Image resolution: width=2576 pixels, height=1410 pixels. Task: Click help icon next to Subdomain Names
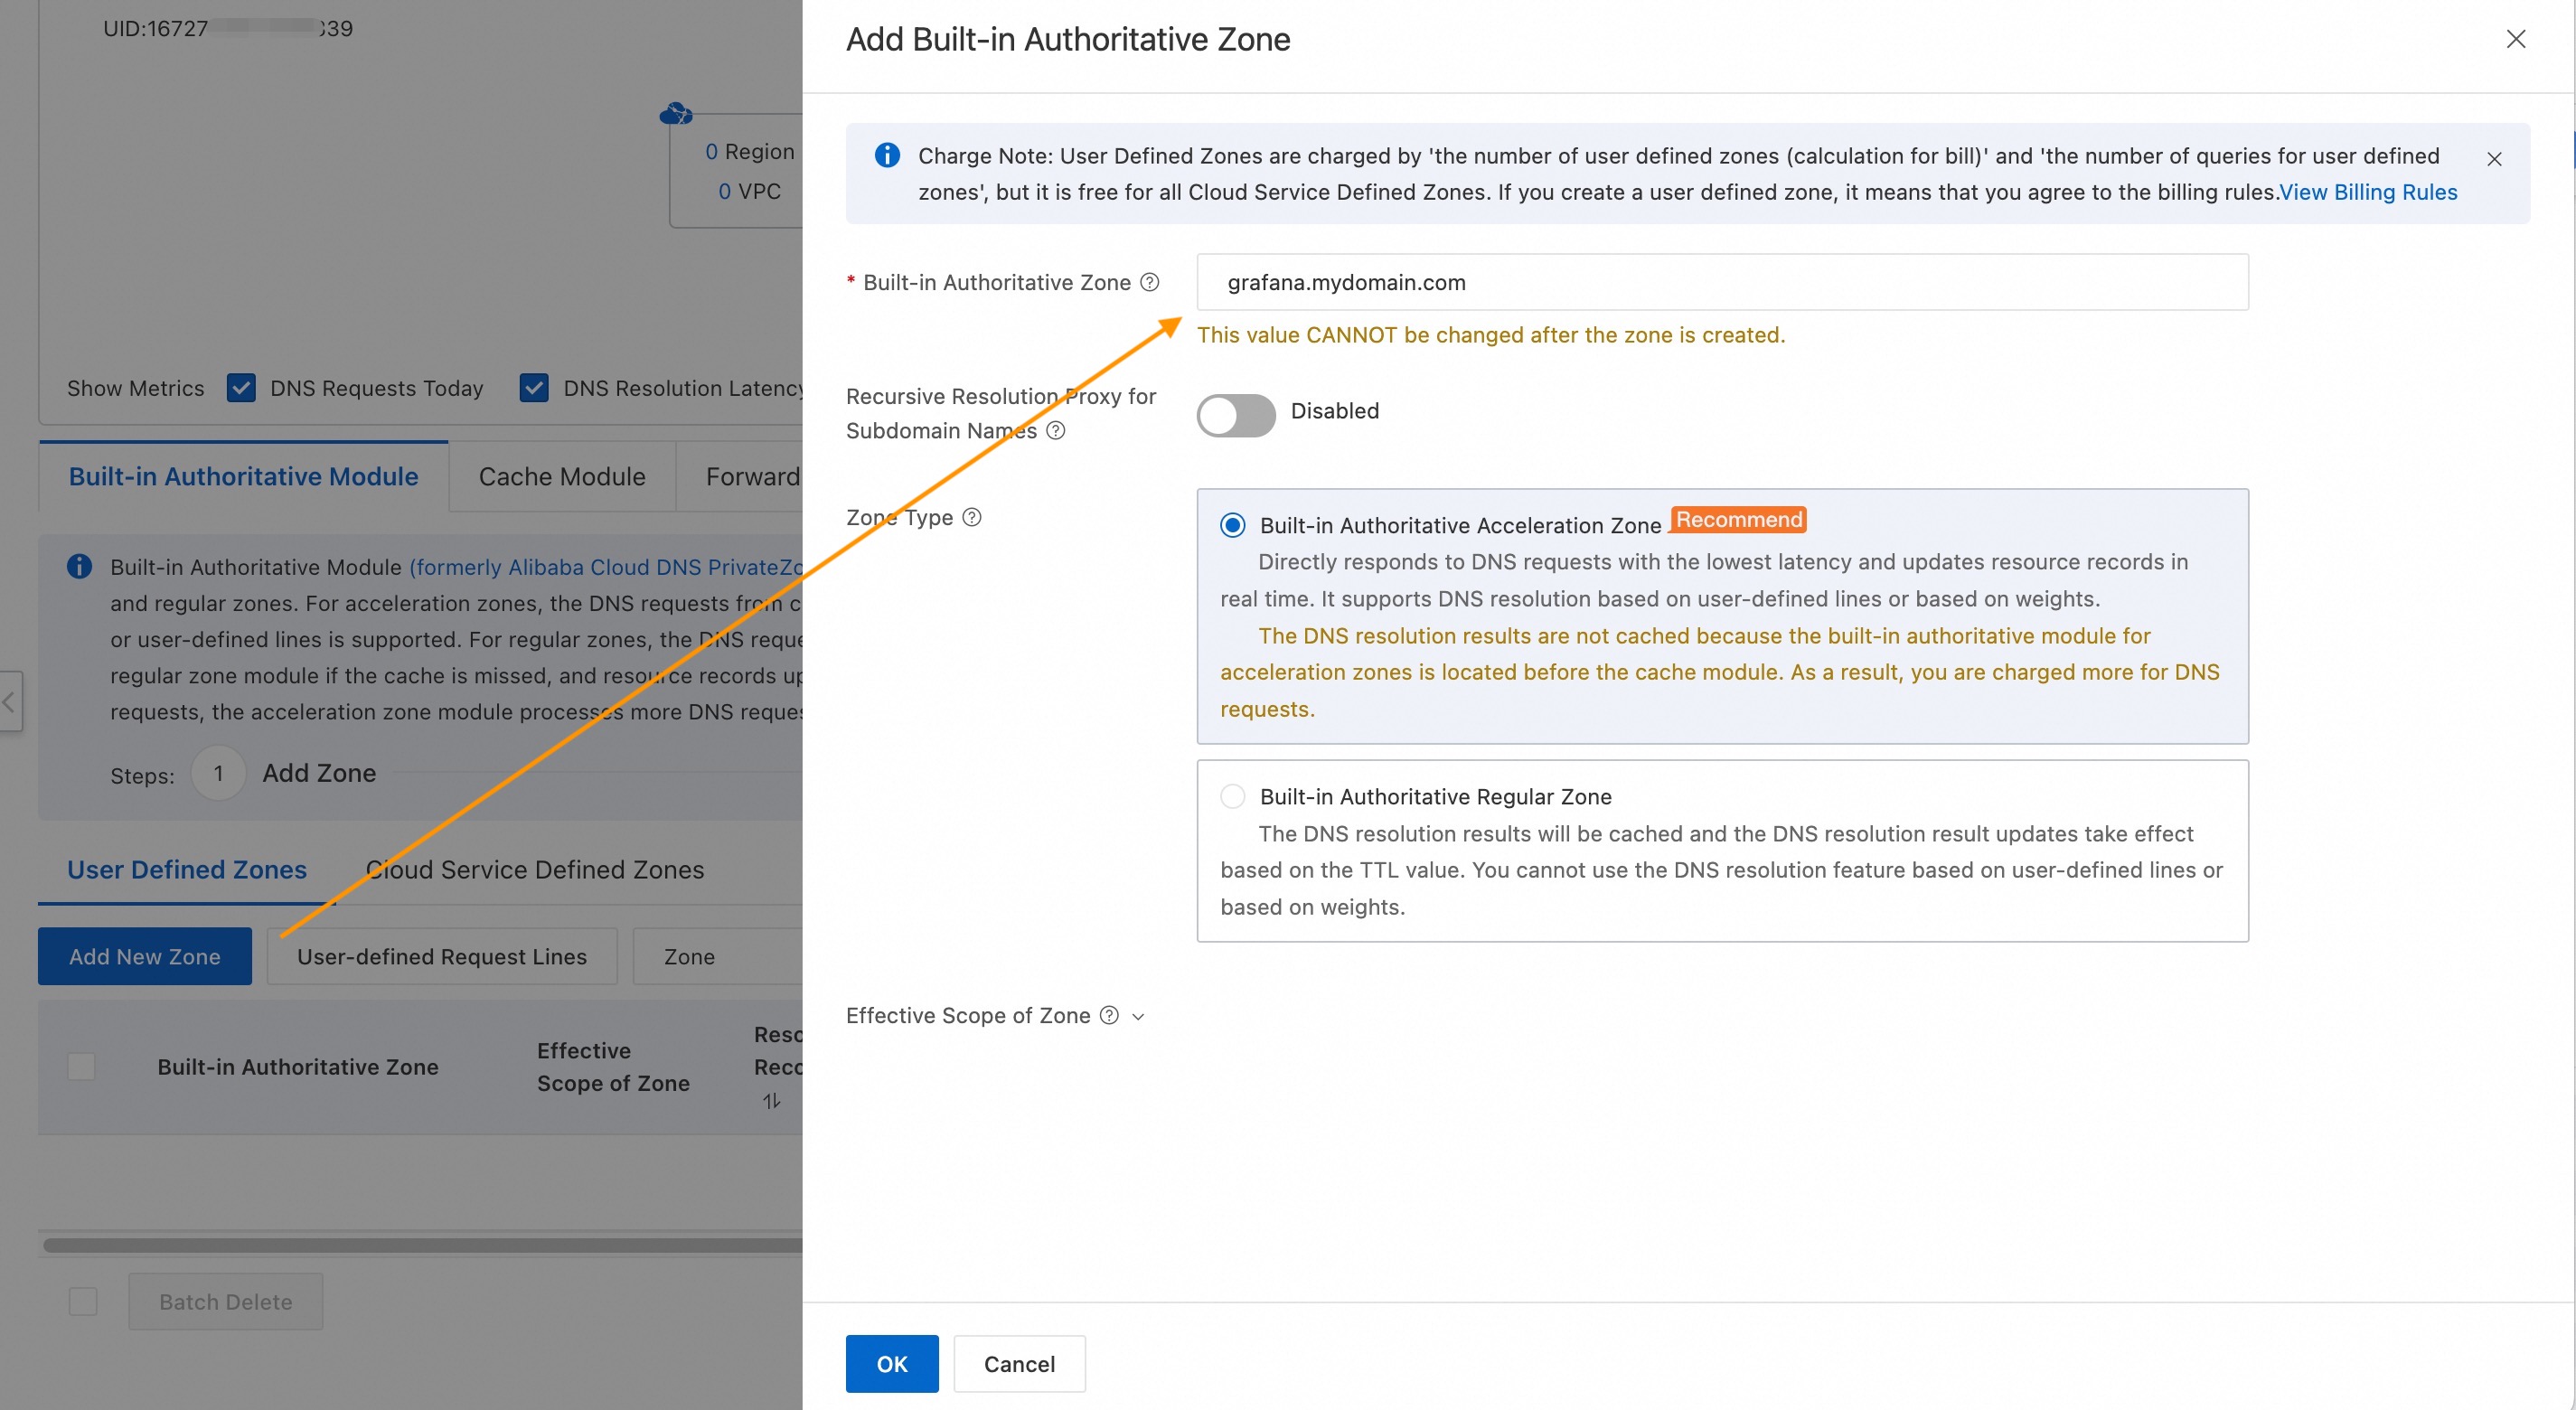1055,430
